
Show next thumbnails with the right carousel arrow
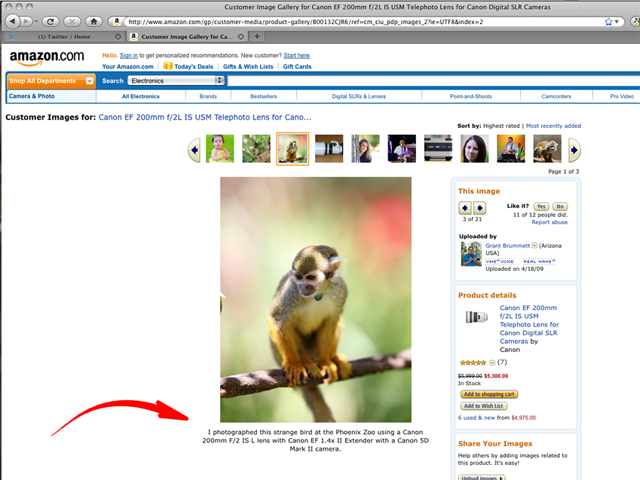pyautogui.click(x=574, y=150)
